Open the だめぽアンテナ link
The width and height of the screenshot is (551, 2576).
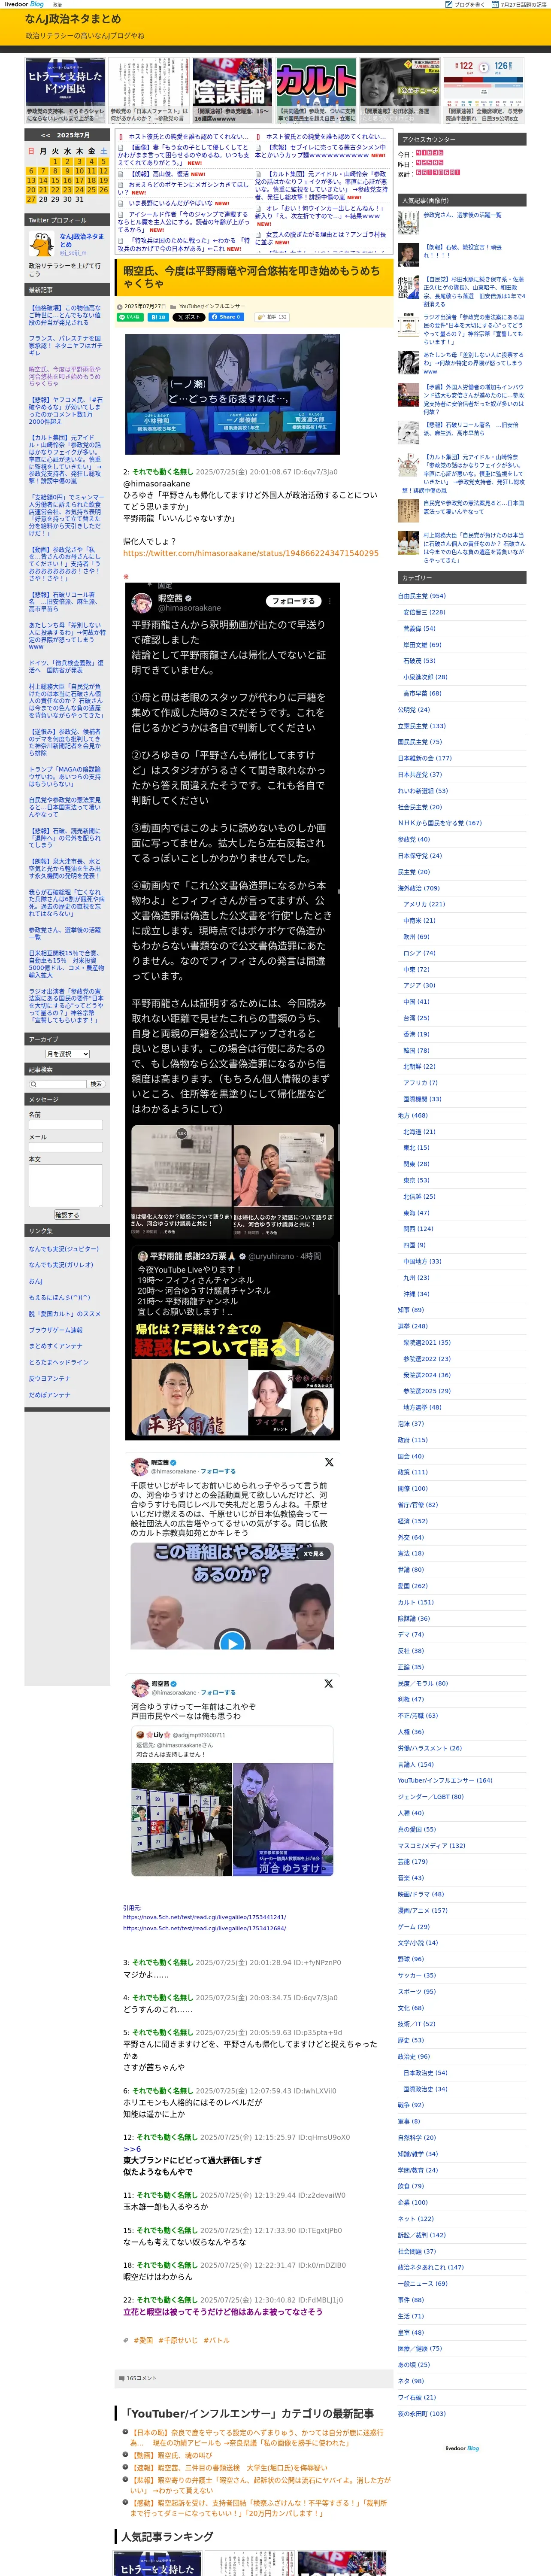tap(50, 1395)
